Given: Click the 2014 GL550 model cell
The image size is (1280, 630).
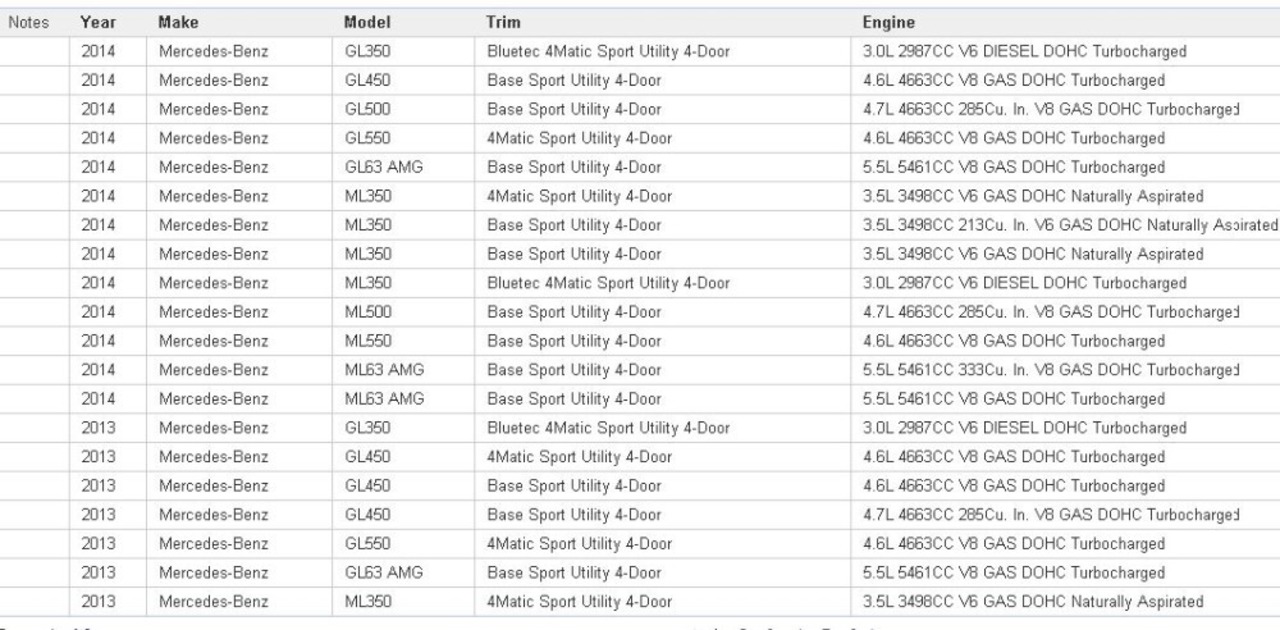Looking at the screenshot, I should pyautogui.click(x=366, y=138).
